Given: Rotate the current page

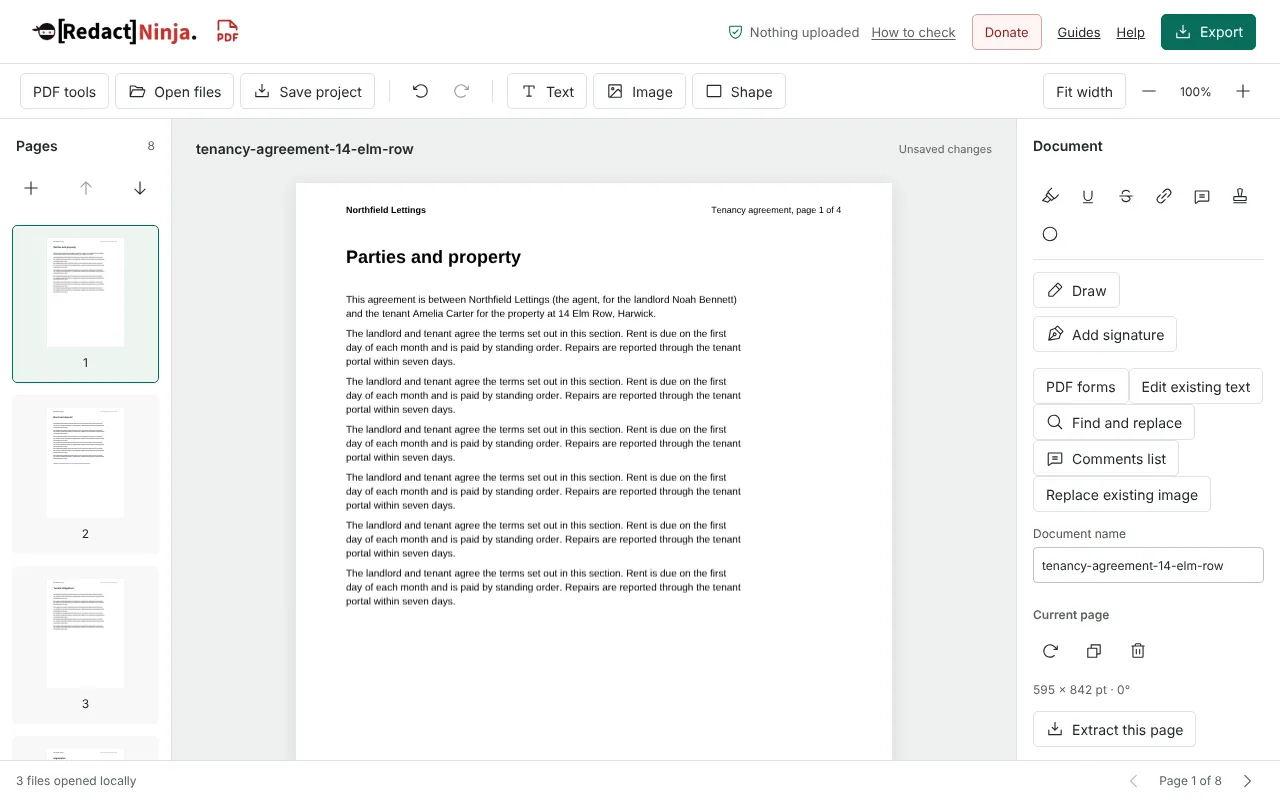Looking at the screenshot, I should coord(1050,651).
